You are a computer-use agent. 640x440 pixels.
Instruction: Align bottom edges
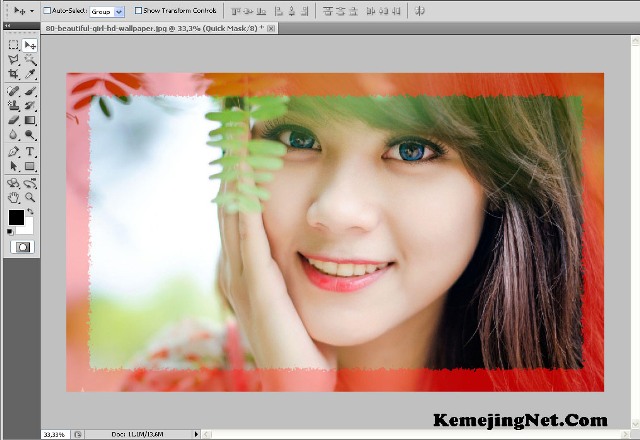[x=261, y=11]
